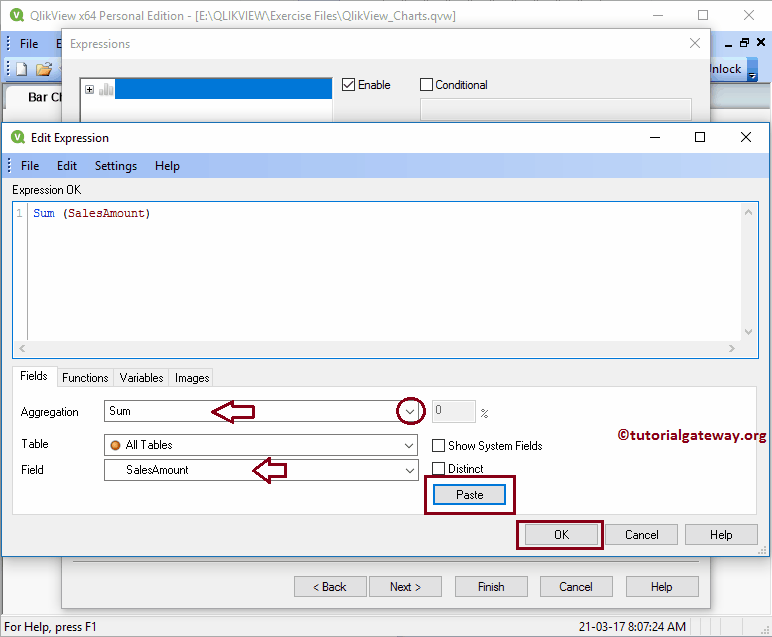Open the Aggregation dropdown
772x637 pixels.
pyautogui.click(x=410, y=412)
